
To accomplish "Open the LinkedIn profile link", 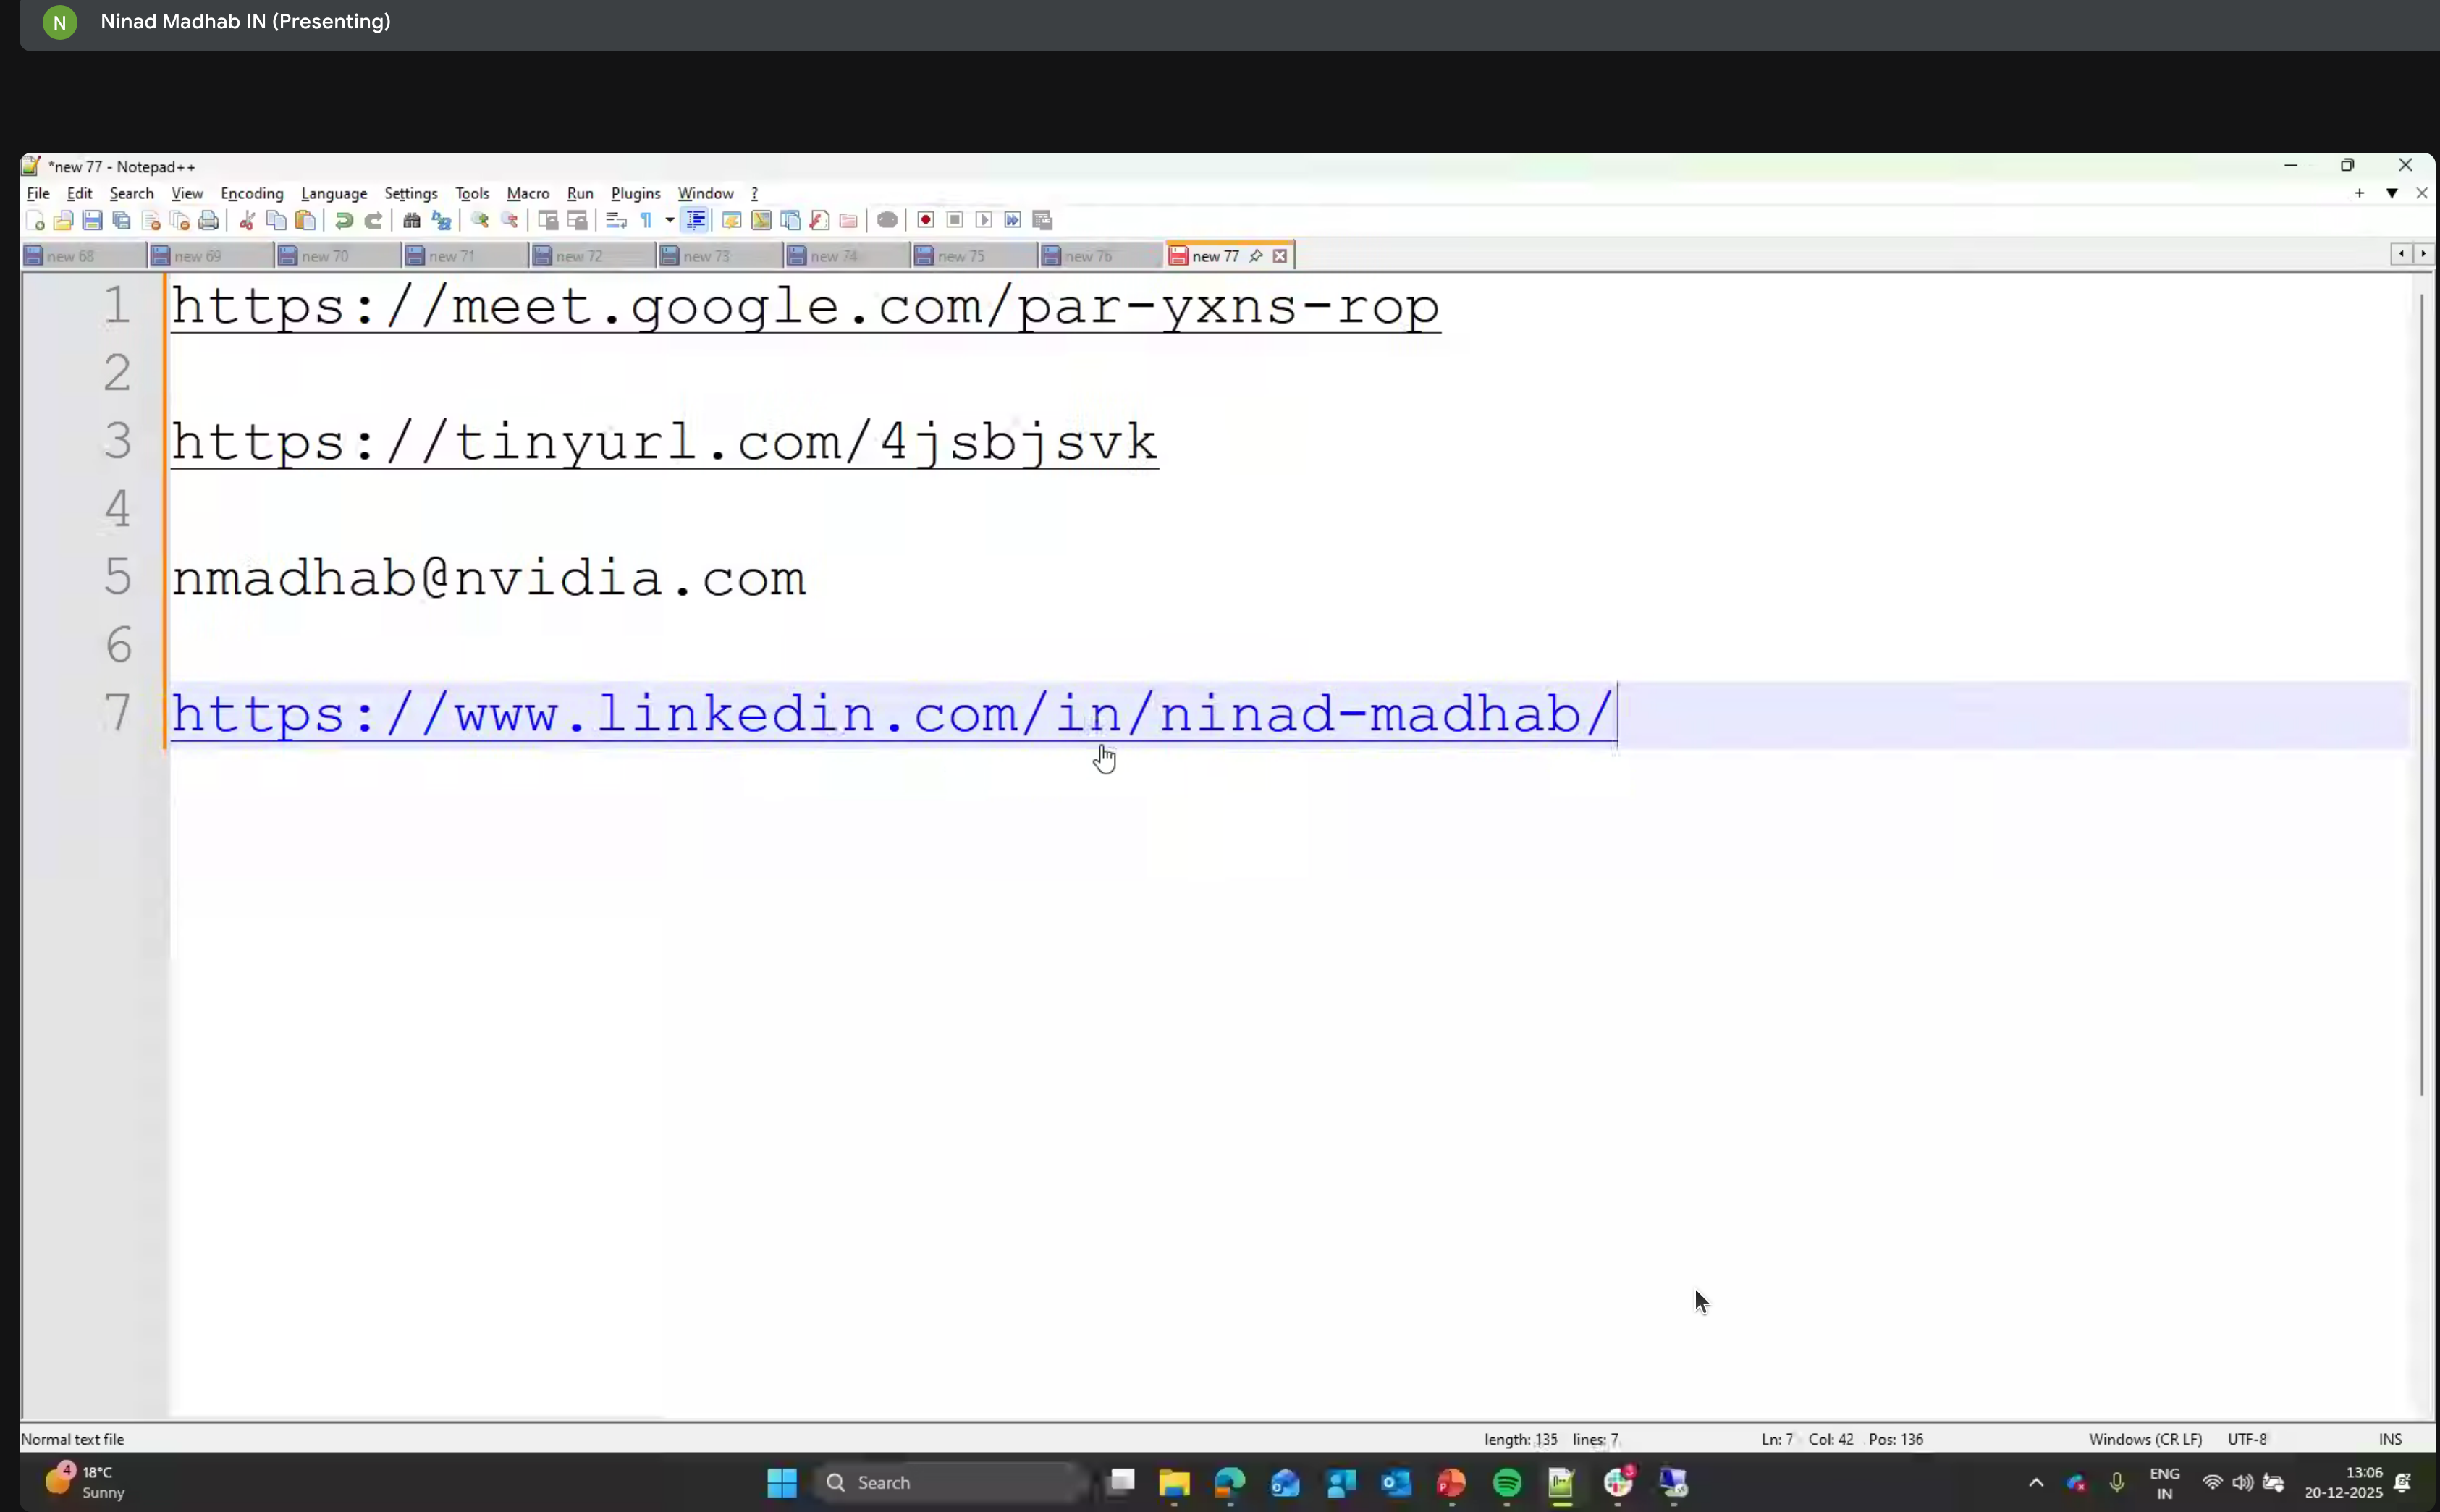I will pos(890,714).
